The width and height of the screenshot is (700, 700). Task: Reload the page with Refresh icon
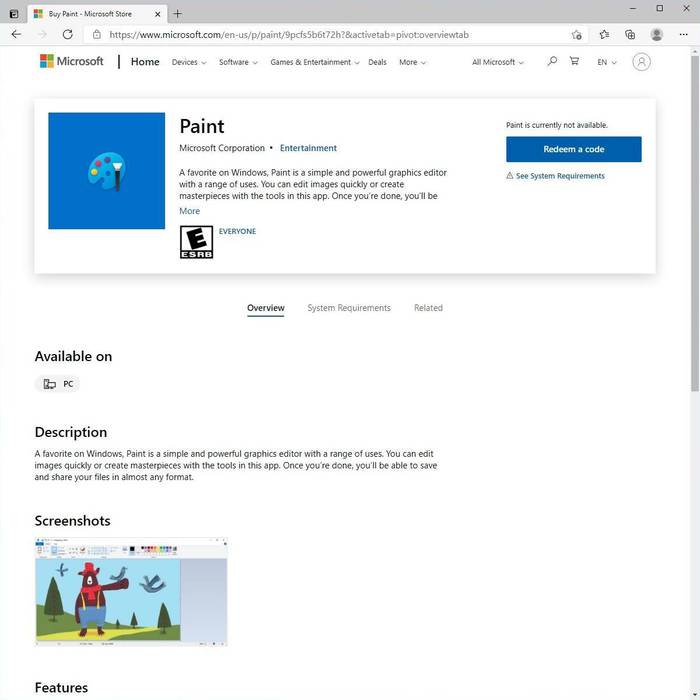(x=67, y=34)
